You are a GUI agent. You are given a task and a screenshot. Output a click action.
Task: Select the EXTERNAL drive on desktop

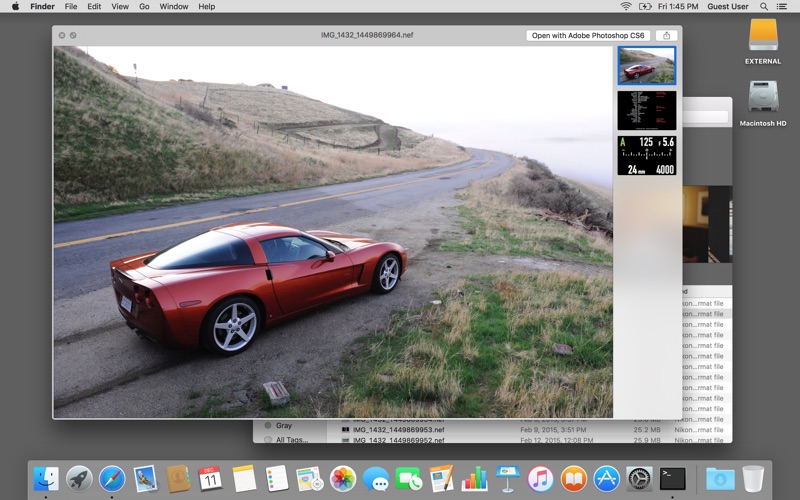pos(763,40)
